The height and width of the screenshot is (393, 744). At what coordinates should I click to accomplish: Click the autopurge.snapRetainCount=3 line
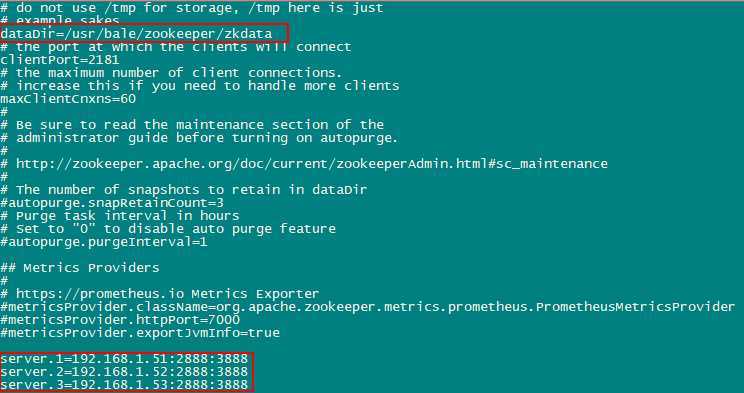(112, 203)
